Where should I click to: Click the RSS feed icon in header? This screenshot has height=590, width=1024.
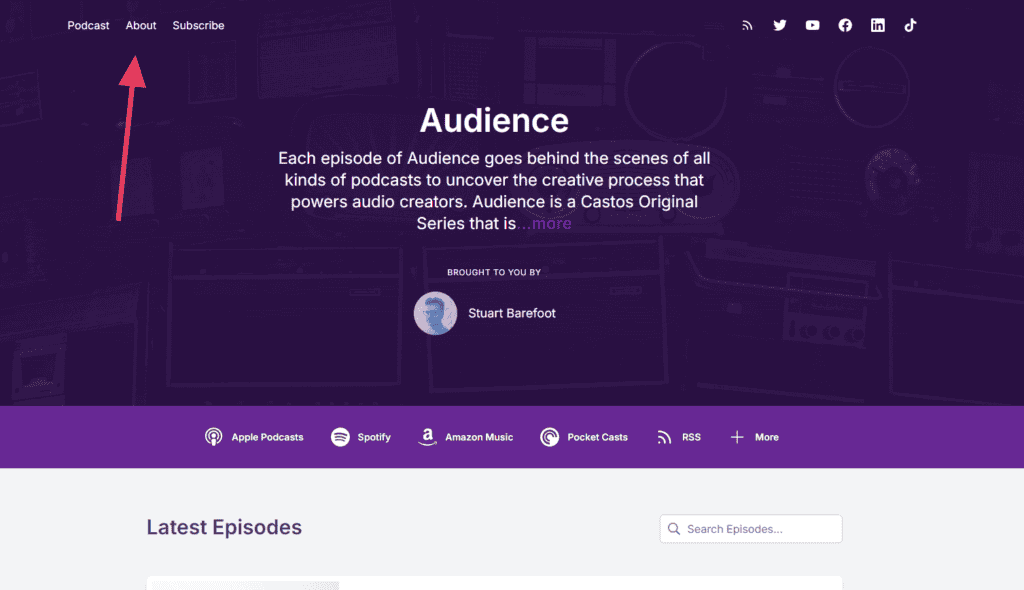(747, 26)
